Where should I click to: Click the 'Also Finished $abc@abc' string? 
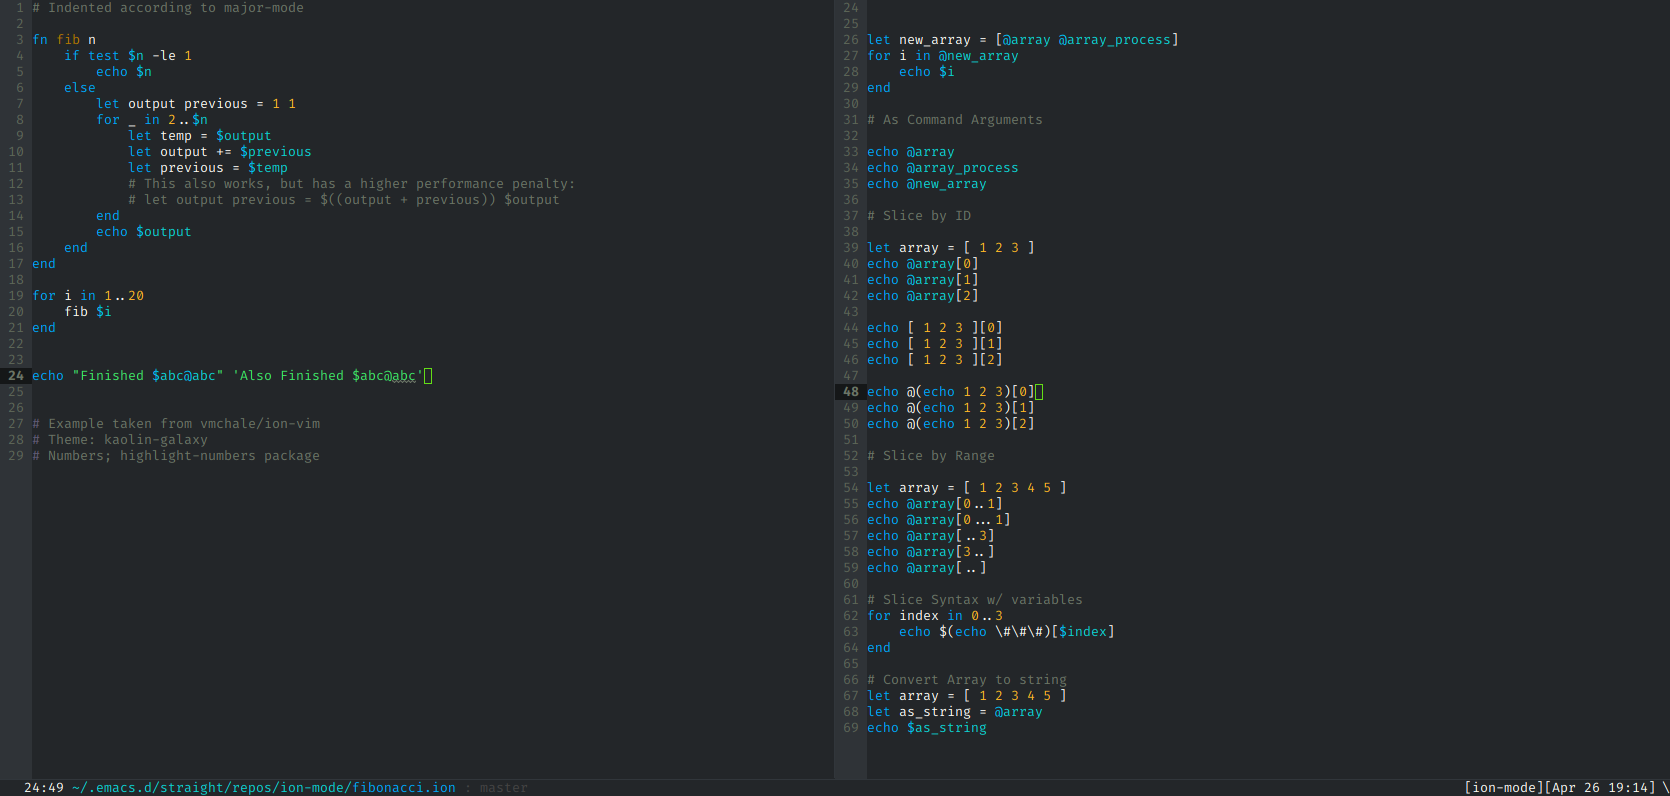pyautogui.click(x=328, y=376)
